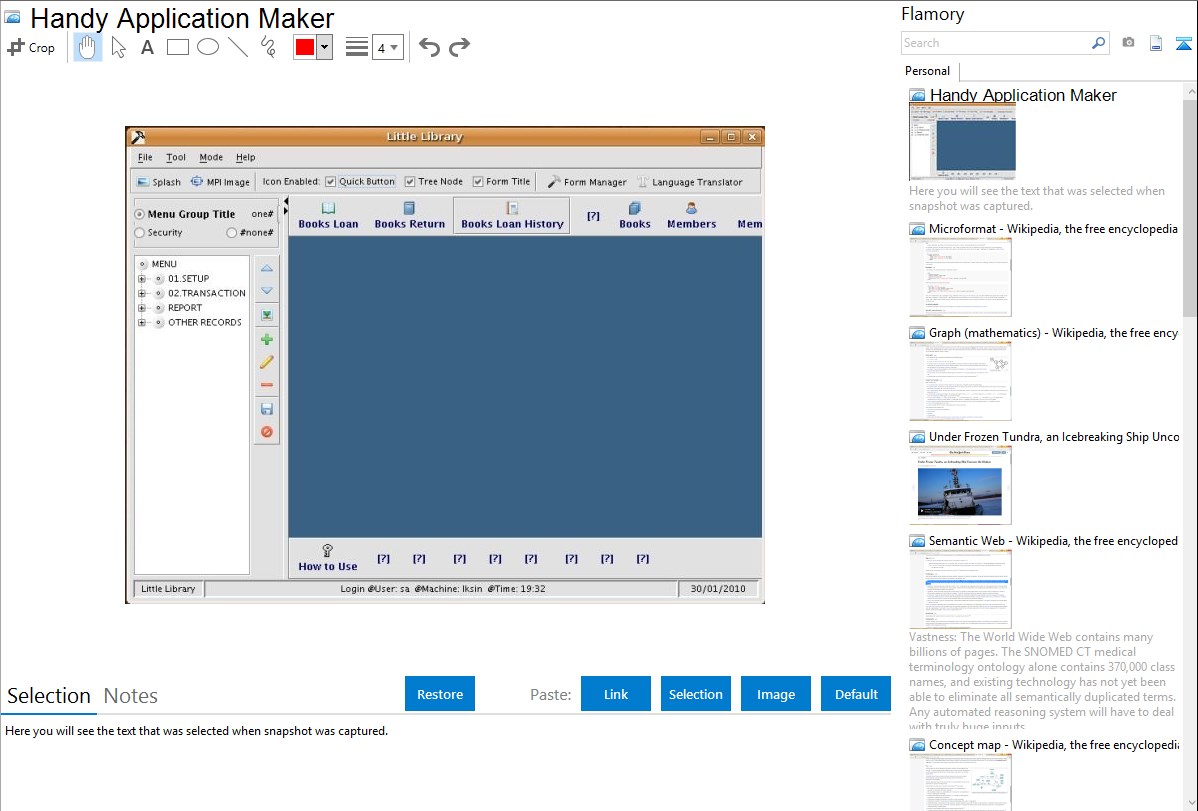Open the Help menu in Little Library
The height and width of the screenshot is (811, 1198).
click(245, 157)
